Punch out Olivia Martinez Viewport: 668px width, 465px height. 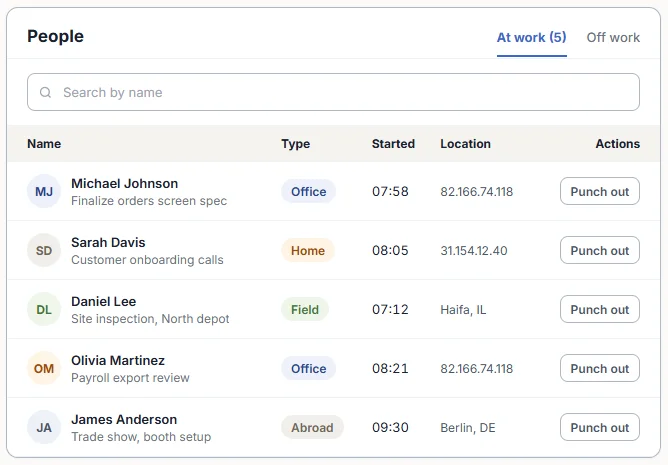tap(600, 368)
